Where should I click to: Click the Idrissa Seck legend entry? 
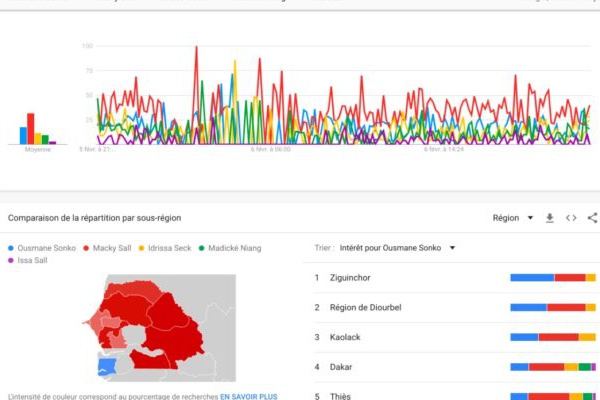pyautogui.click(x=165, y=248)
